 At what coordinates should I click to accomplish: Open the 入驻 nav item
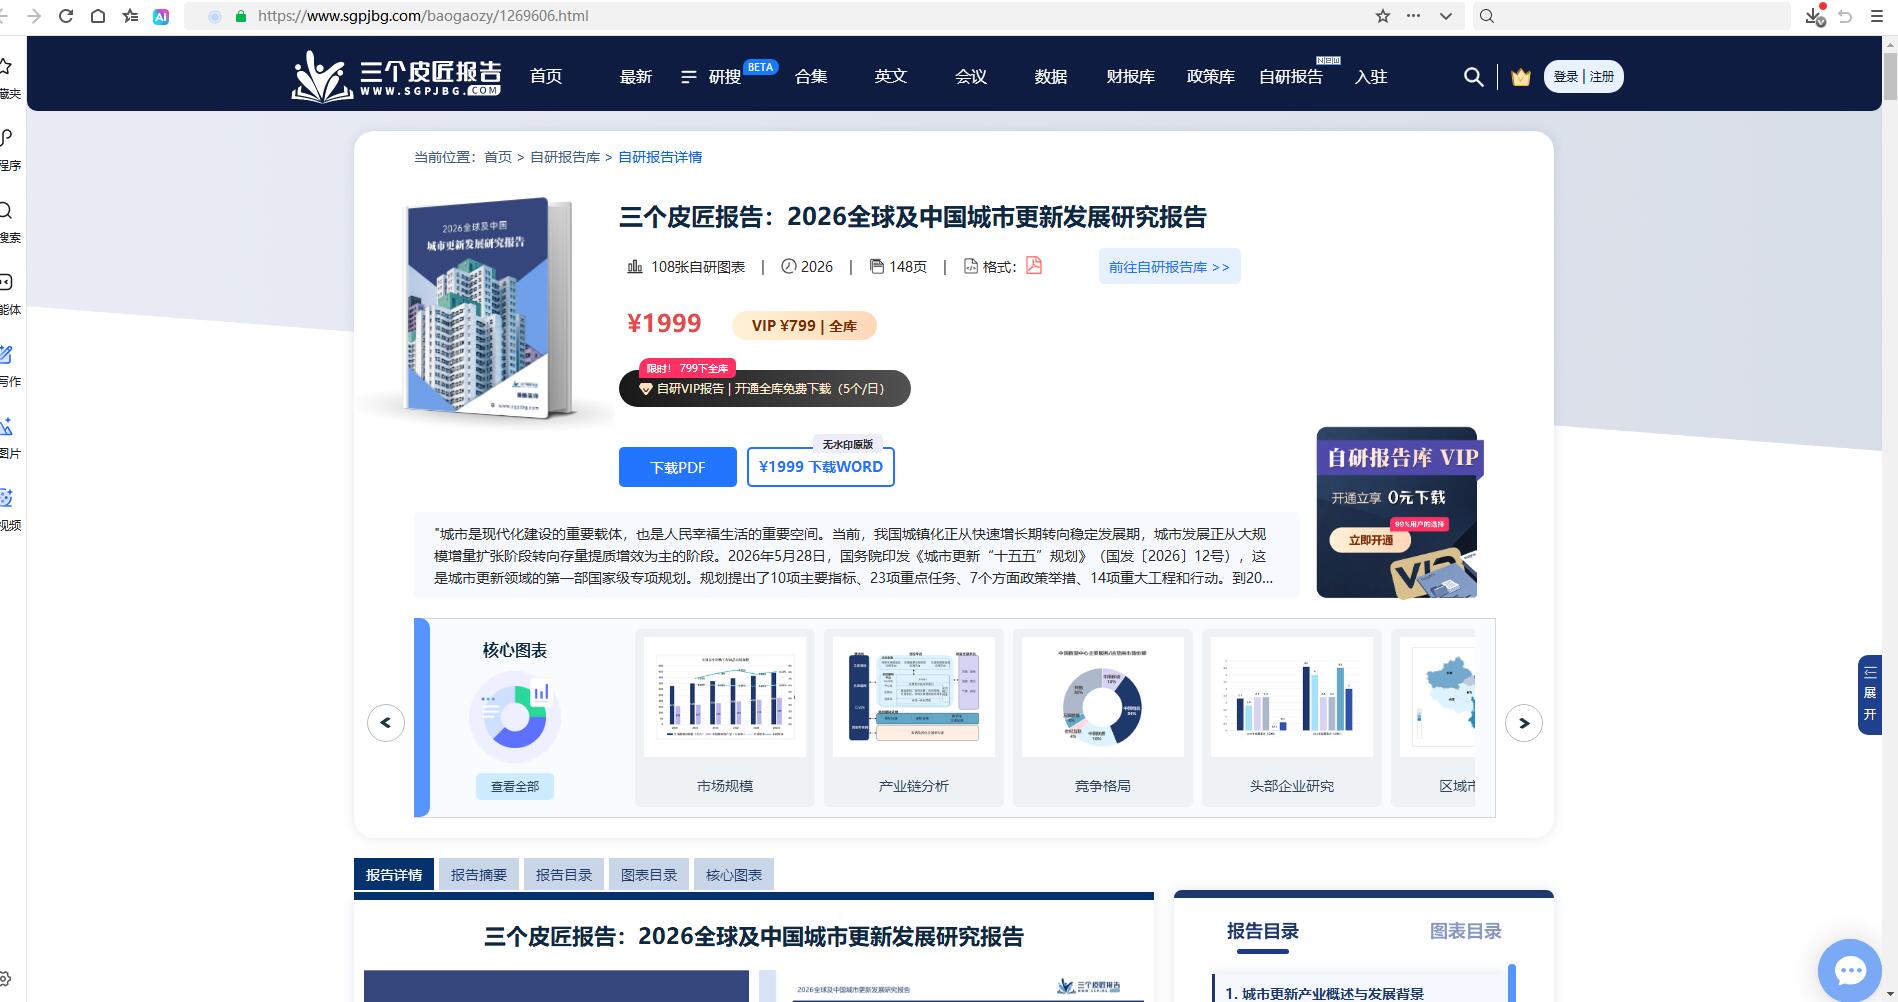1371,77
